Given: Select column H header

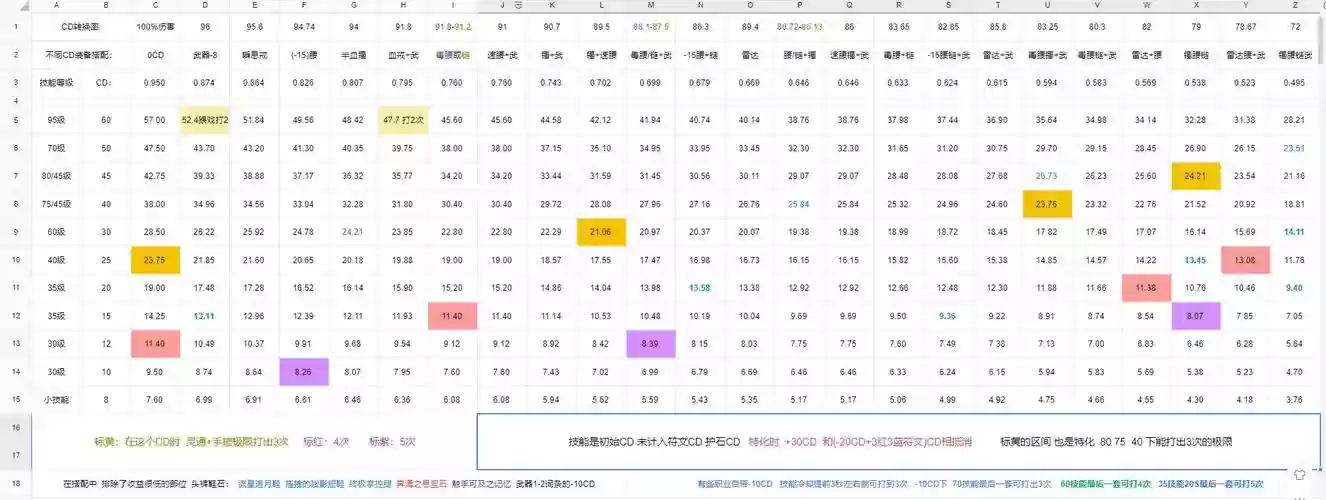Looking at the screenshot, I should coord(403,6).
